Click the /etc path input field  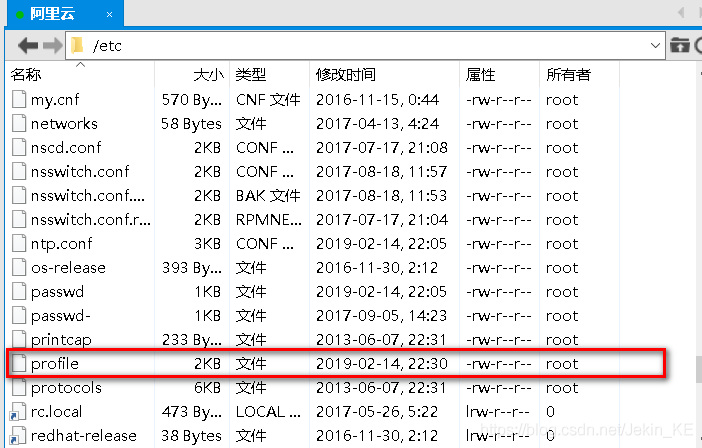[x=366, y=46]
